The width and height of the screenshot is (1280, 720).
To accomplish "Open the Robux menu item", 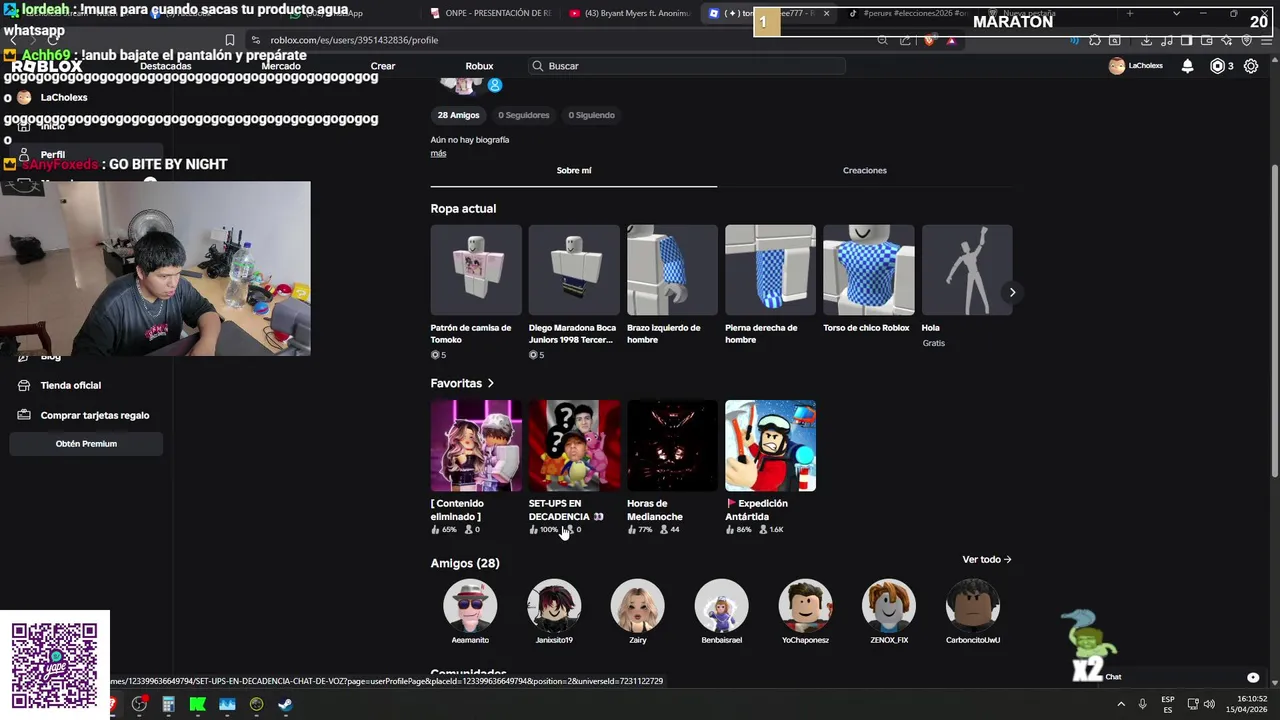I will click(x=479, y=66).
